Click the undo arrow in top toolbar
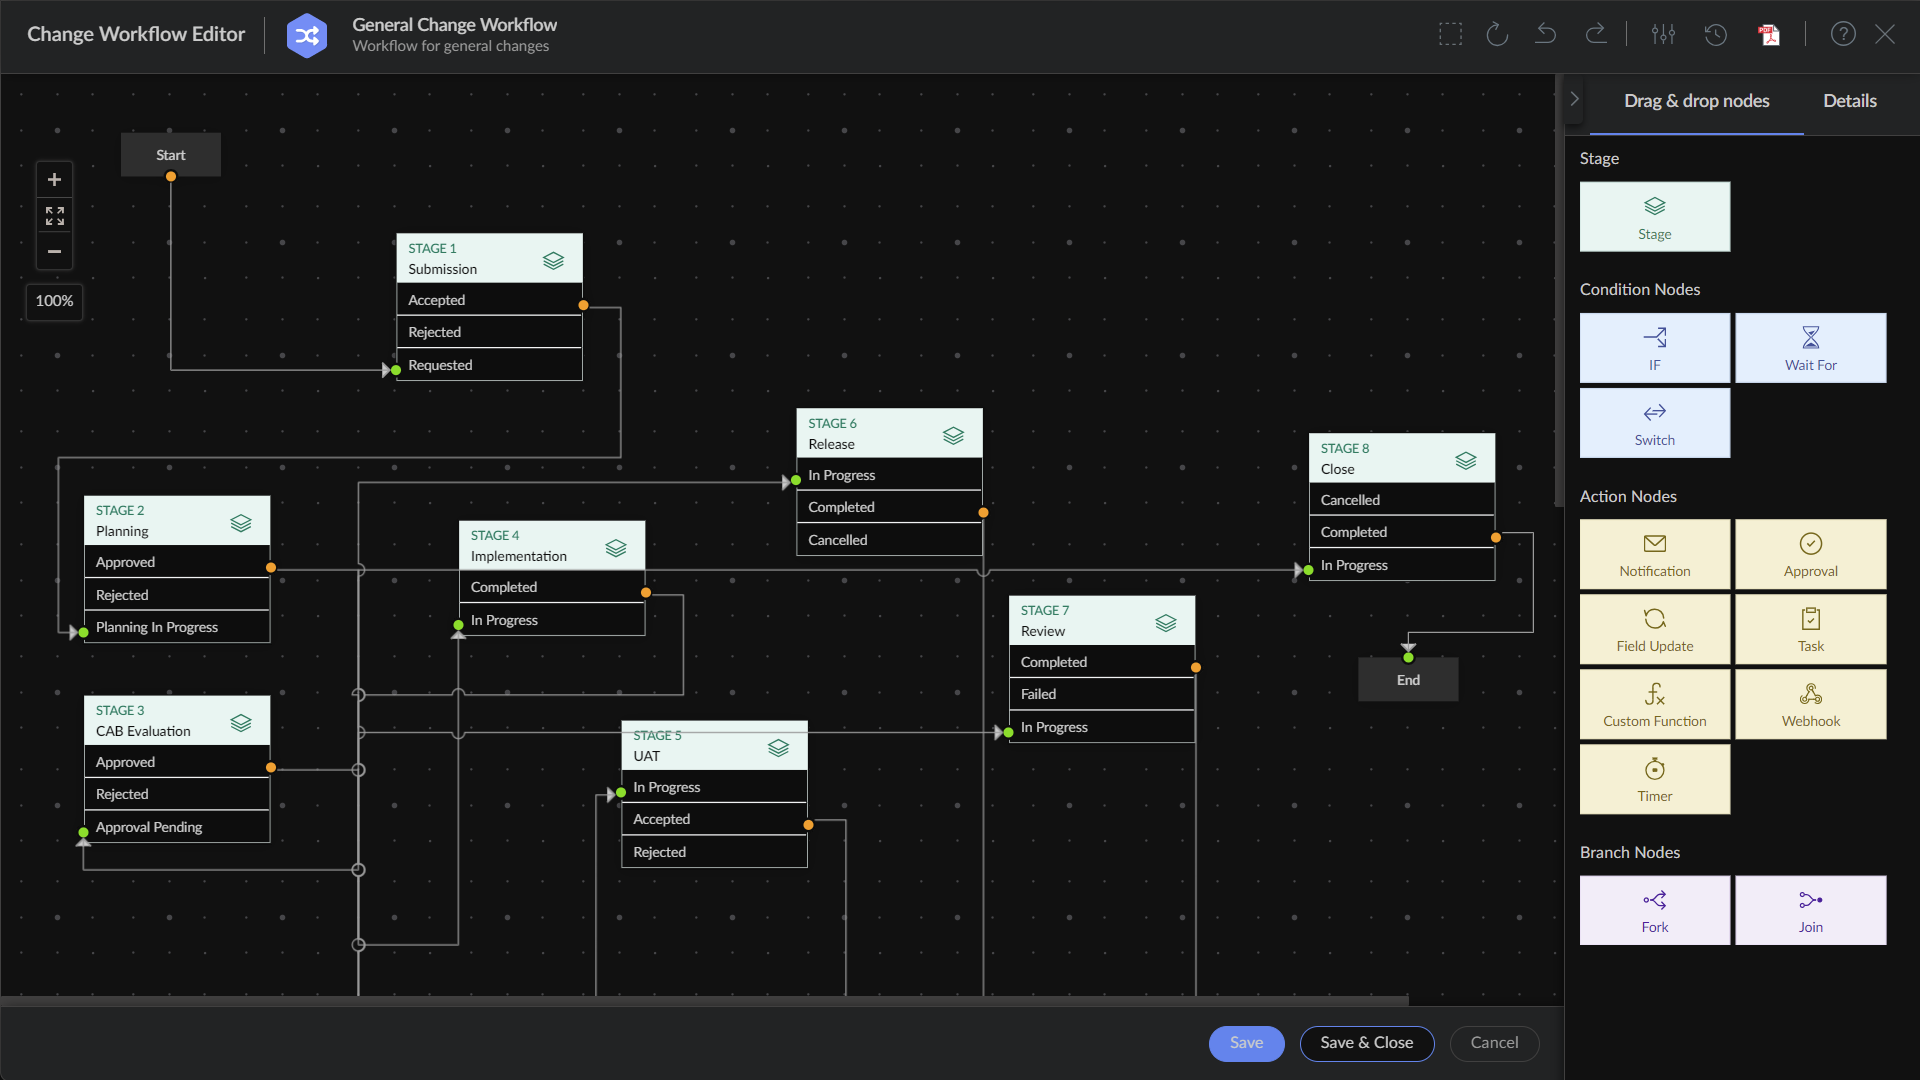This screenshot has width=1920, height=1080. click(1546, 34)
